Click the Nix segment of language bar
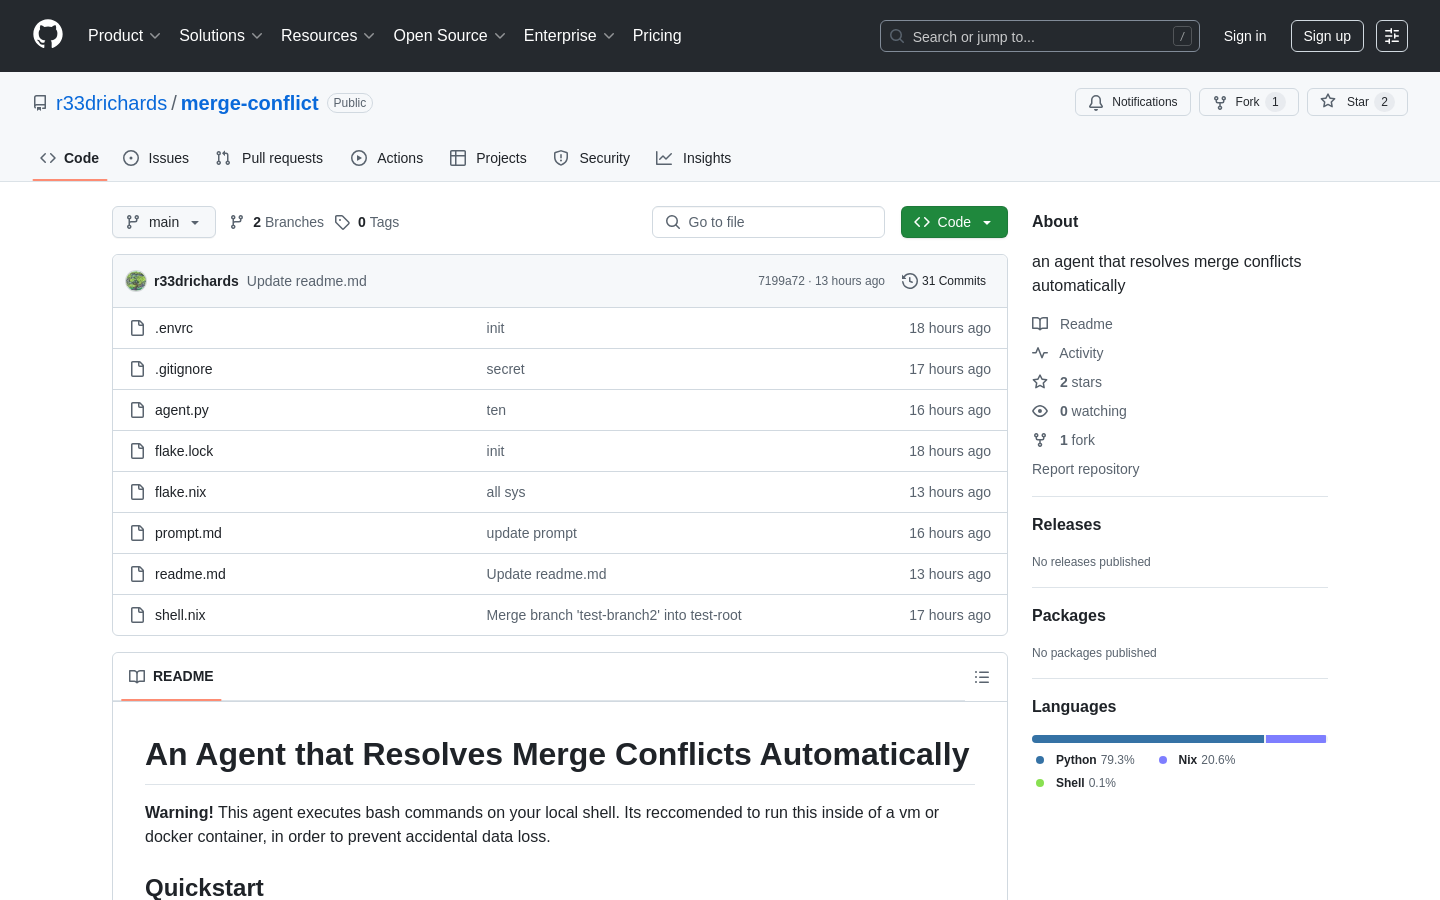Viewport: 1440px width, 900px height. (x=1296, y=739)
